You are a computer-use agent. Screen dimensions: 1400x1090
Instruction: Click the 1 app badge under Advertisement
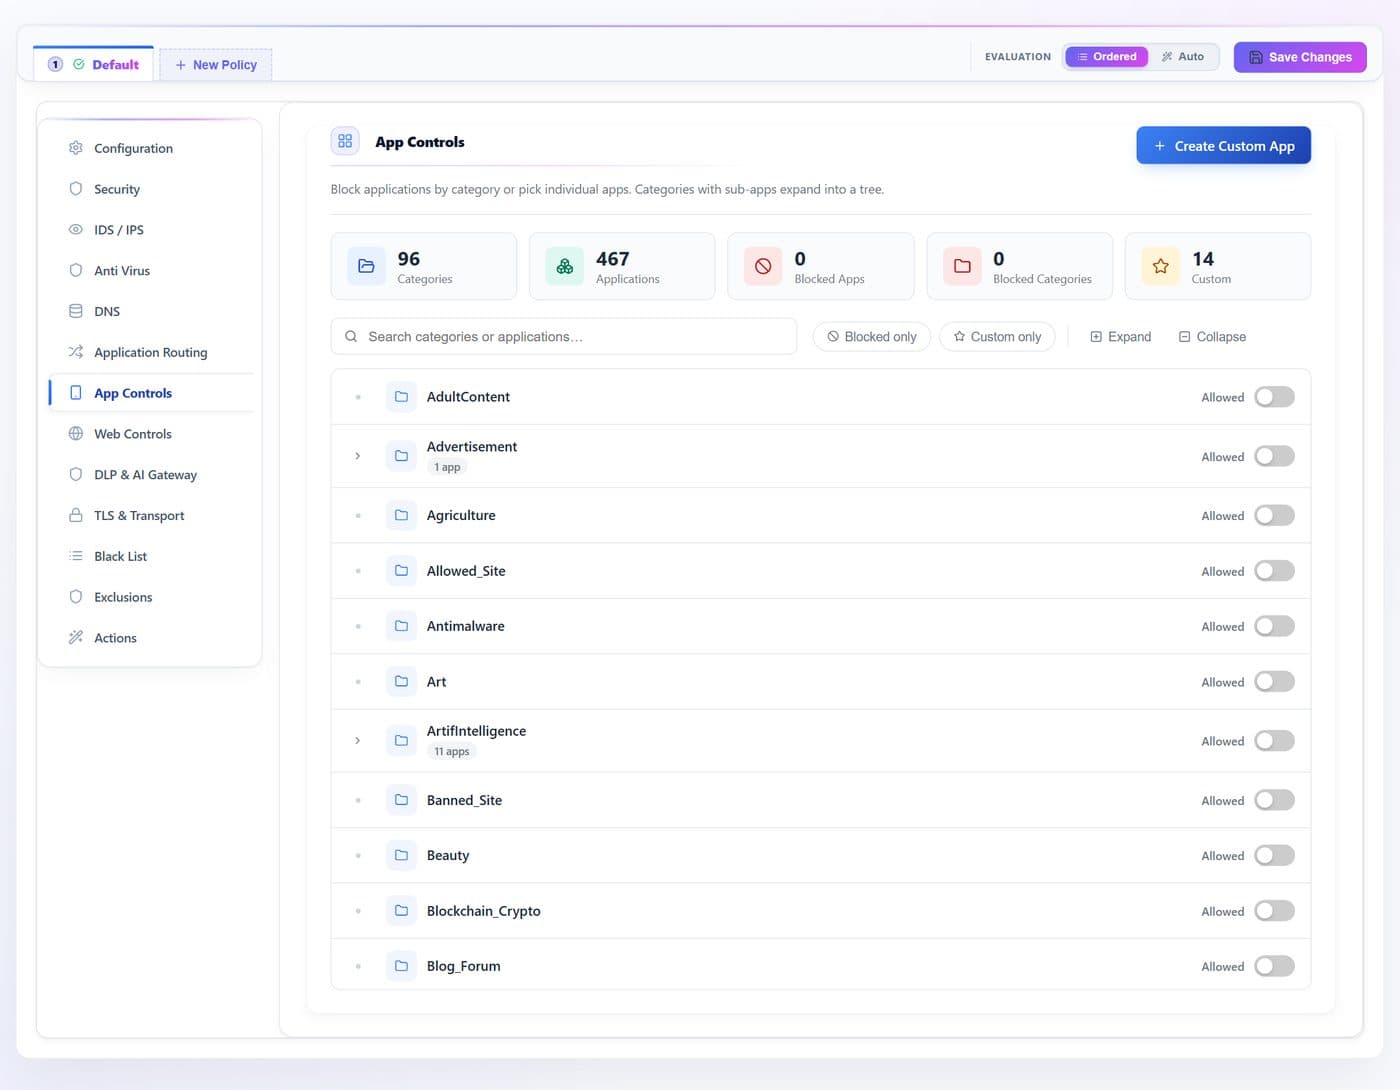click(x=447, y=467)
